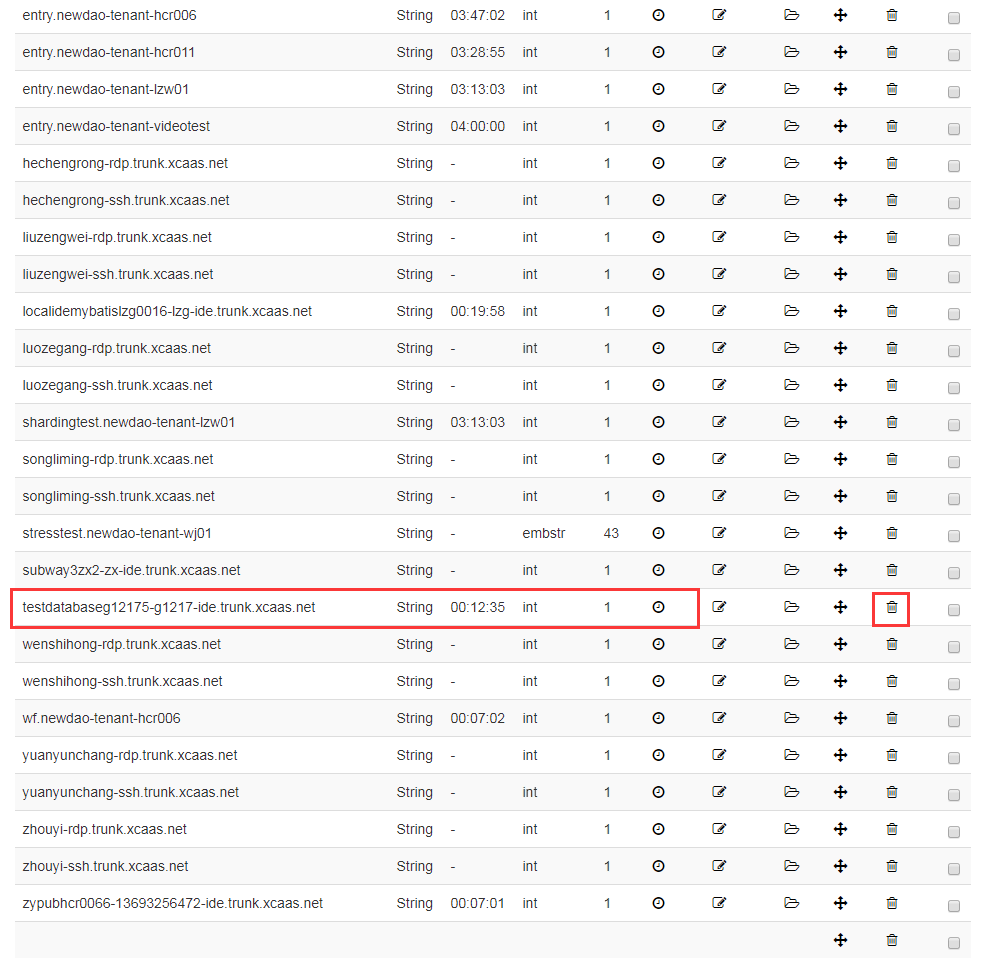The image size is (986, 962).
Task: Toggle the select-all checkbox in bottom row
Action: pos(953,943)
